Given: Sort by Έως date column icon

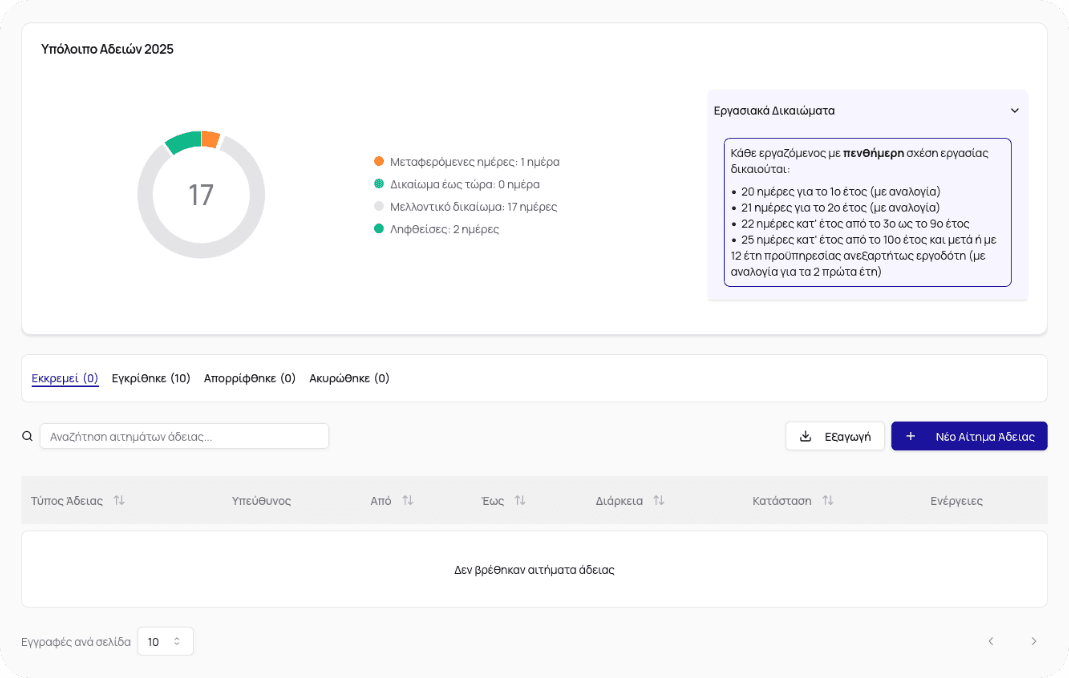Looking at the screenshot, I should click(520, 500).
